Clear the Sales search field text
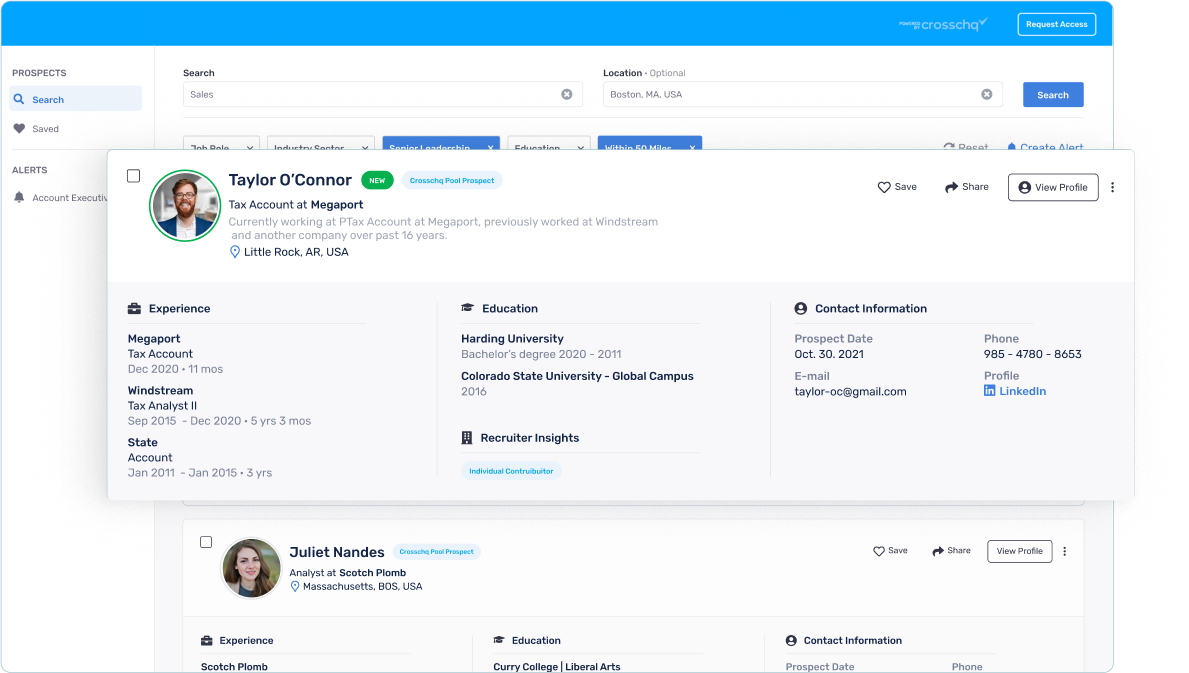Viewport: 1189px width, 673px height. pos(566,94)
